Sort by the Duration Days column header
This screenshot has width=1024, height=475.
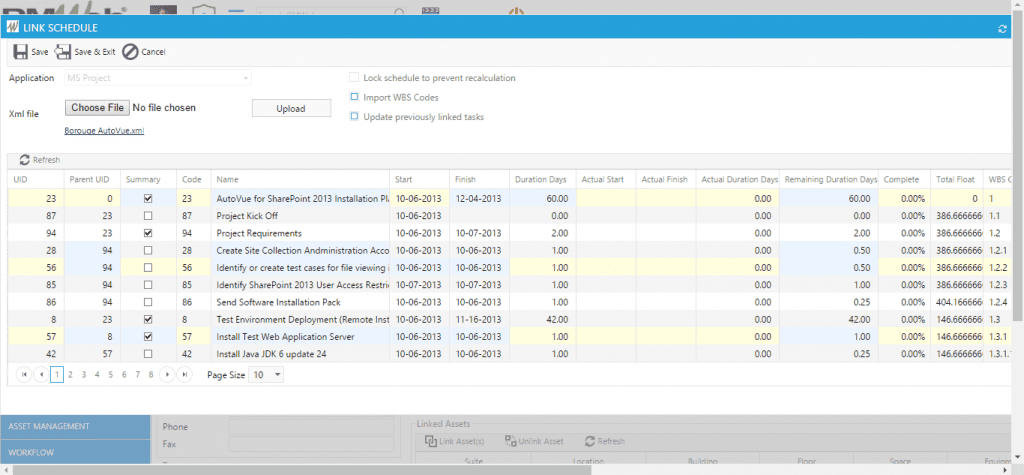coord(539,179)
